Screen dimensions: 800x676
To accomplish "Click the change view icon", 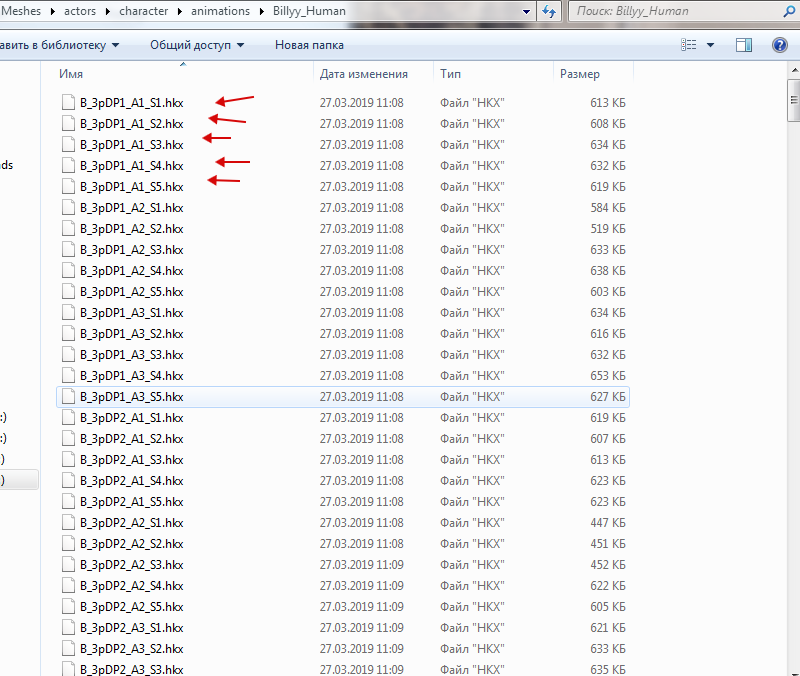I will coord(688,45).
